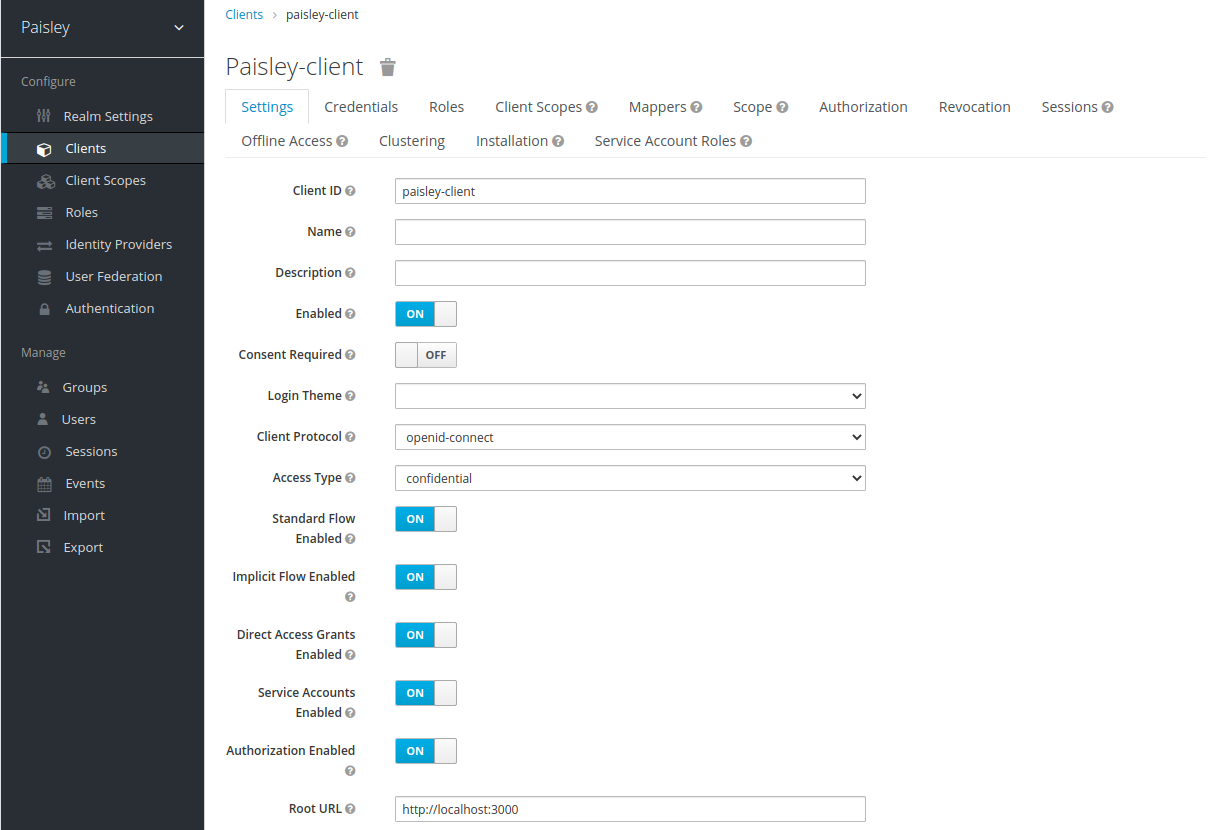Switch to the Credentials tab
This screenshot has height=830, width=1222.
click(361, 107)
